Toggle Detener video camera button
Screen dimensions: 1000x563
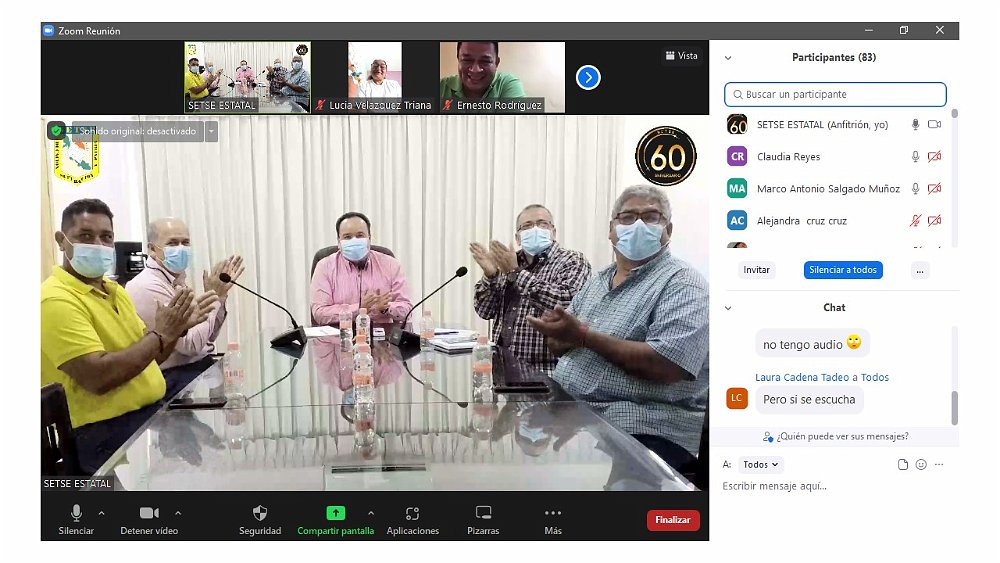(149, 513)
